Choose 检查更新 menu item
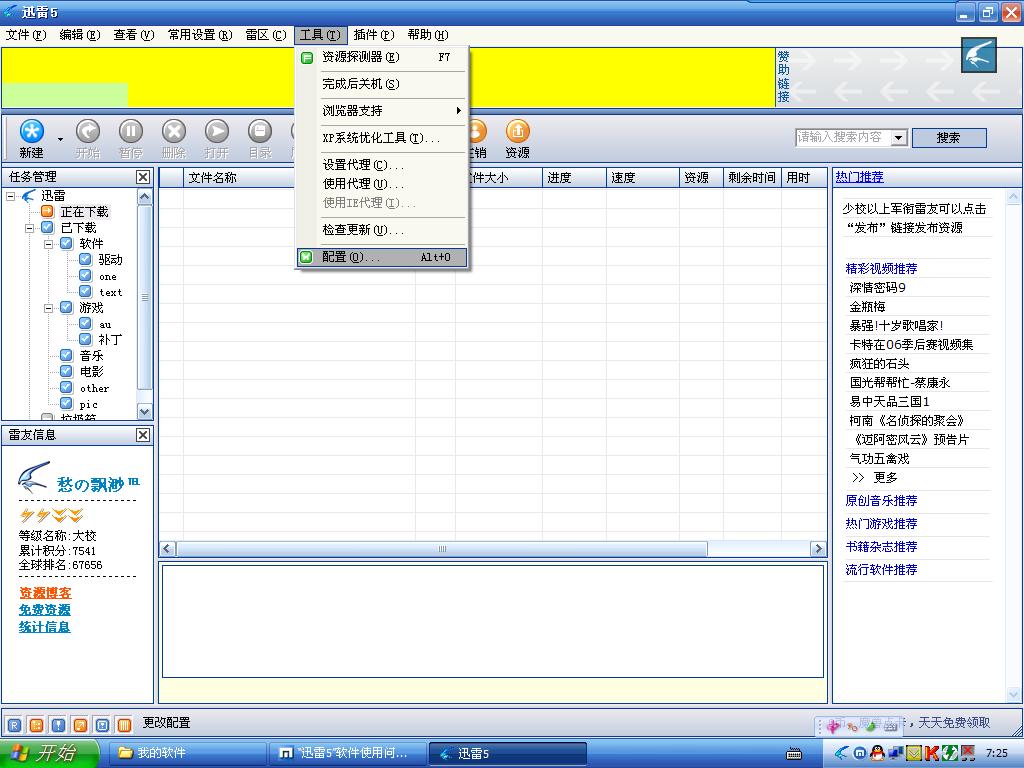1024x768 pixels. pyautogui.click(x=382, y=230)
